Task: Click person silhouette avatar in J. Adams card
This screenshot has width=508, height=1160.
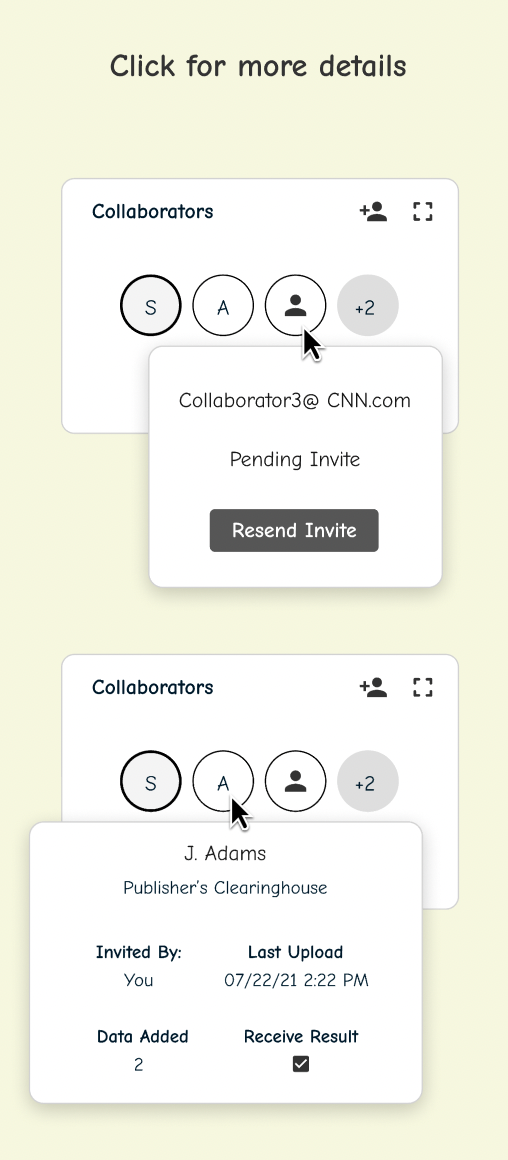Action: pos(296,781)
